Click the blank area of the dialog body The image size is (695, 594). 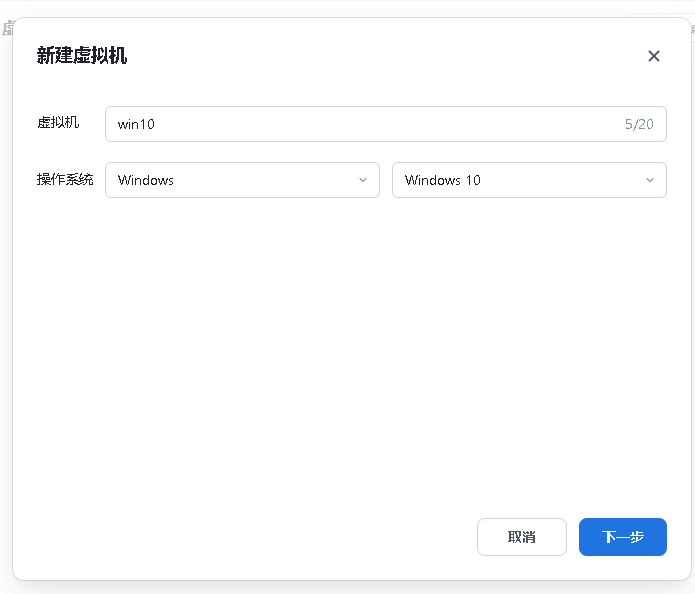click(350, 350)
